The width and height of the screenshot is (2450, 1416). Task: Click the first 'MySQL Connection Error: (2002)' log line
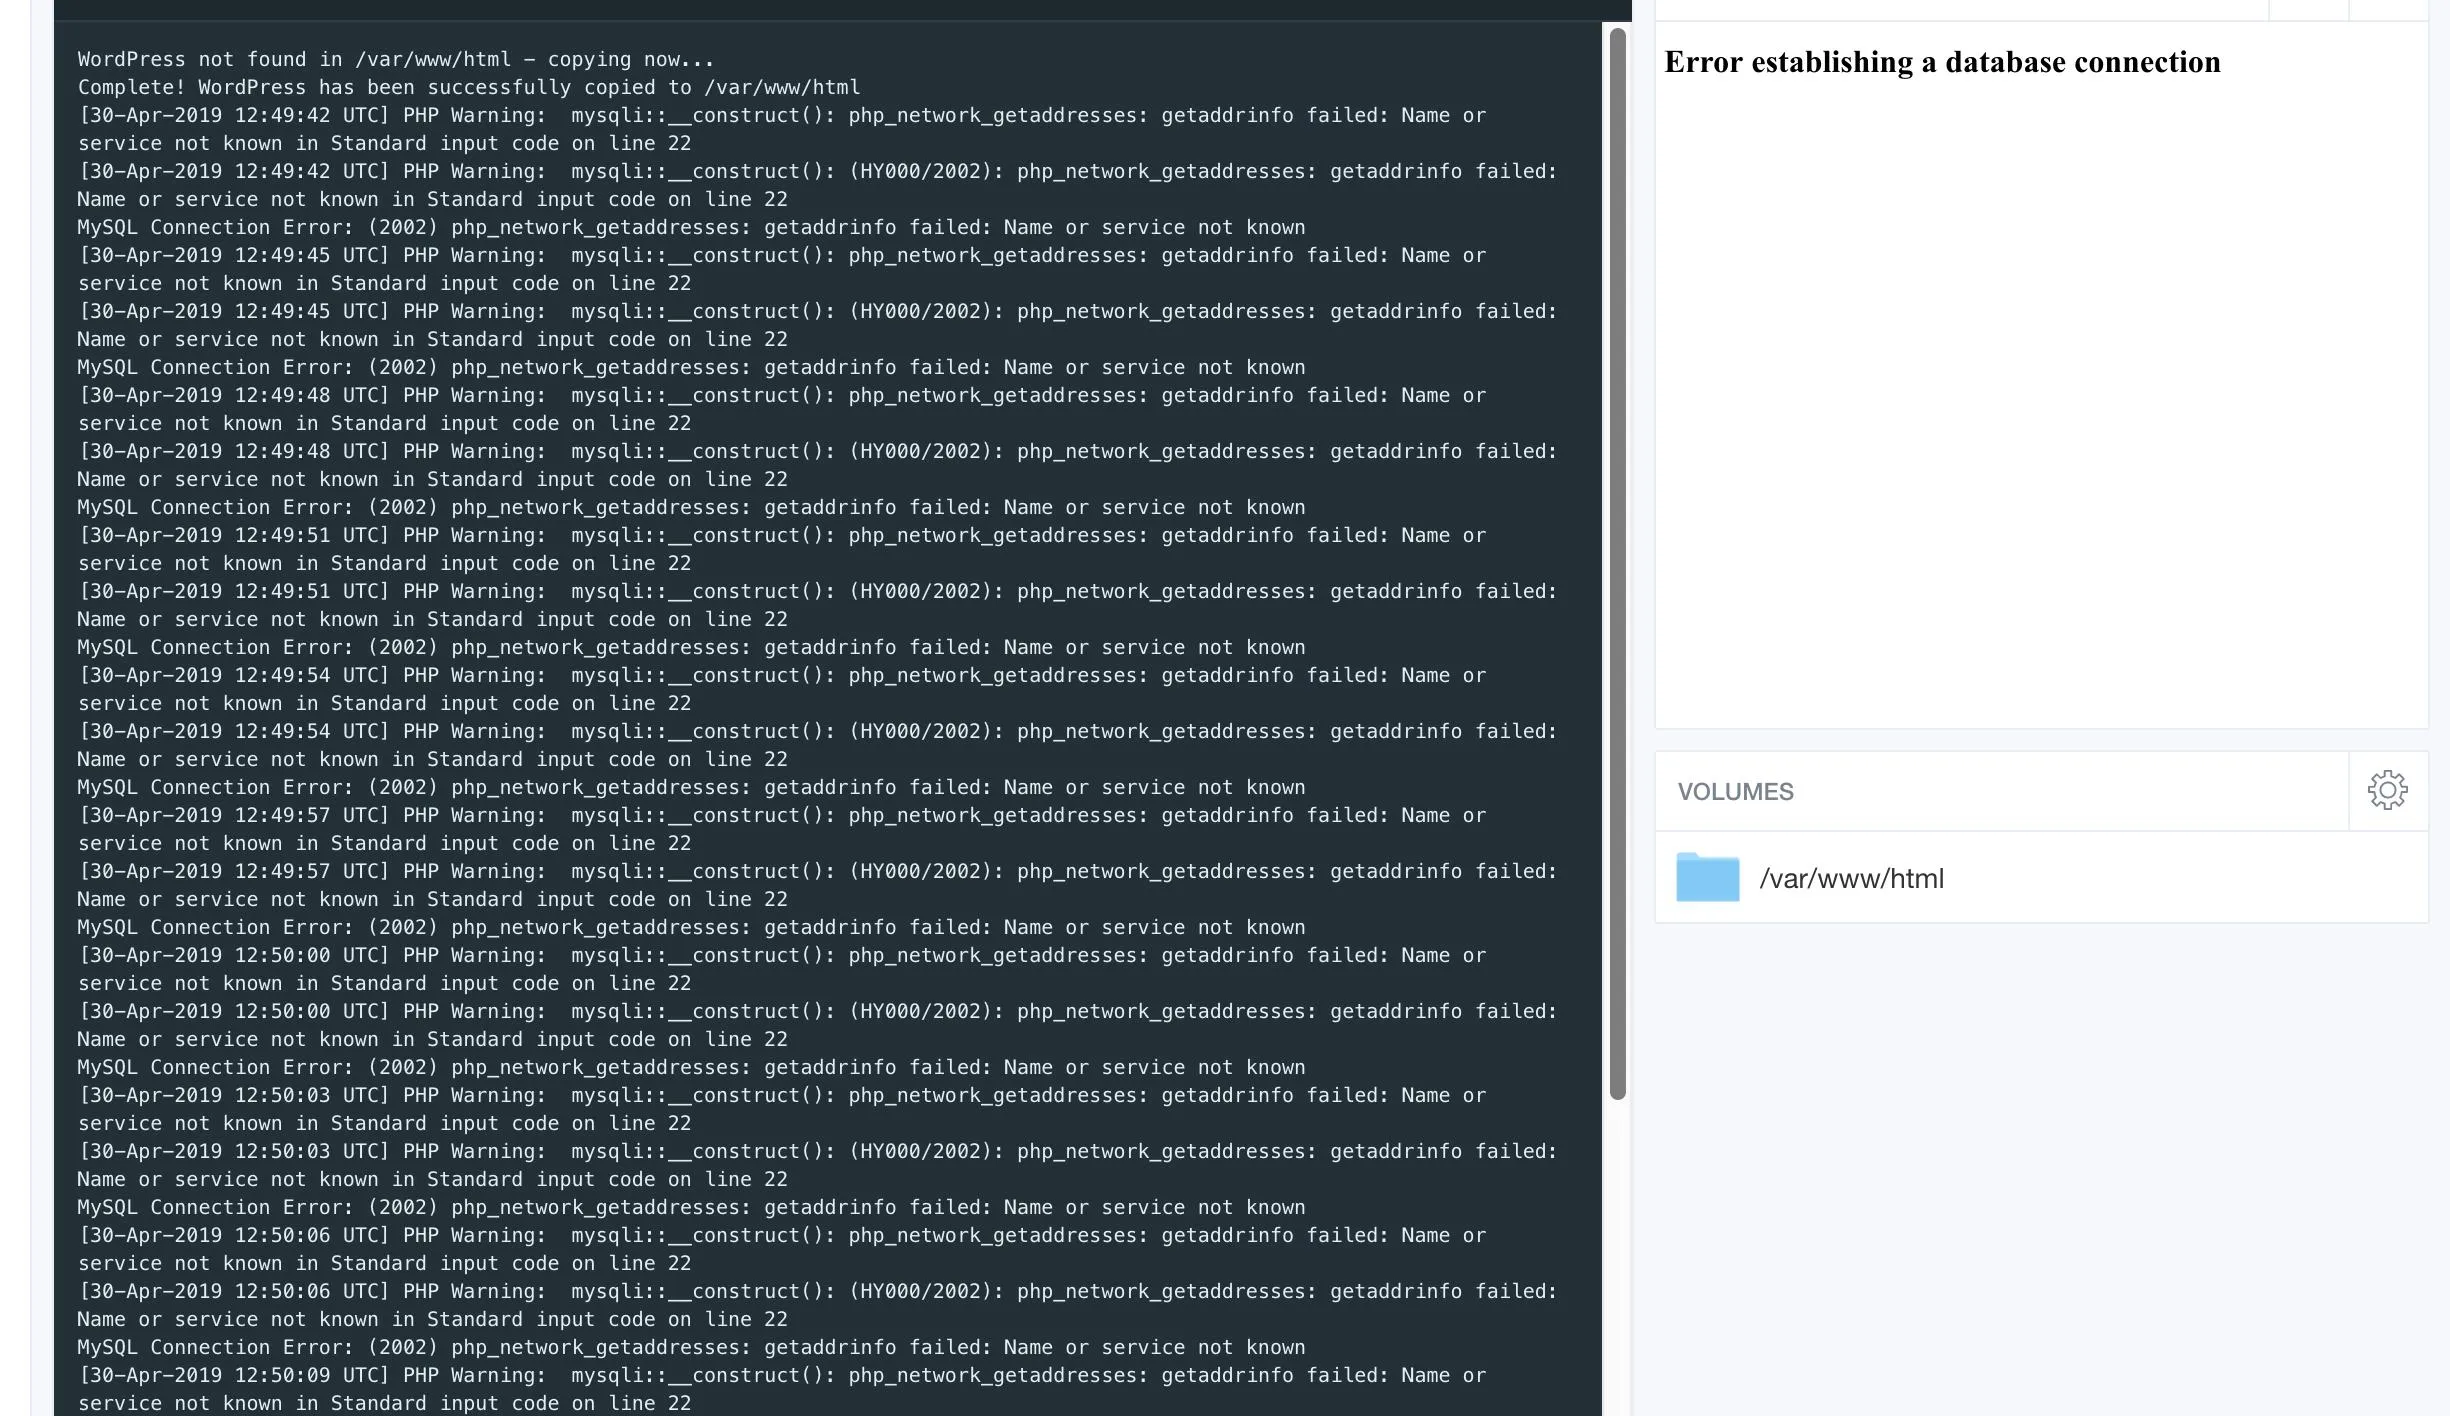[690, 227]
